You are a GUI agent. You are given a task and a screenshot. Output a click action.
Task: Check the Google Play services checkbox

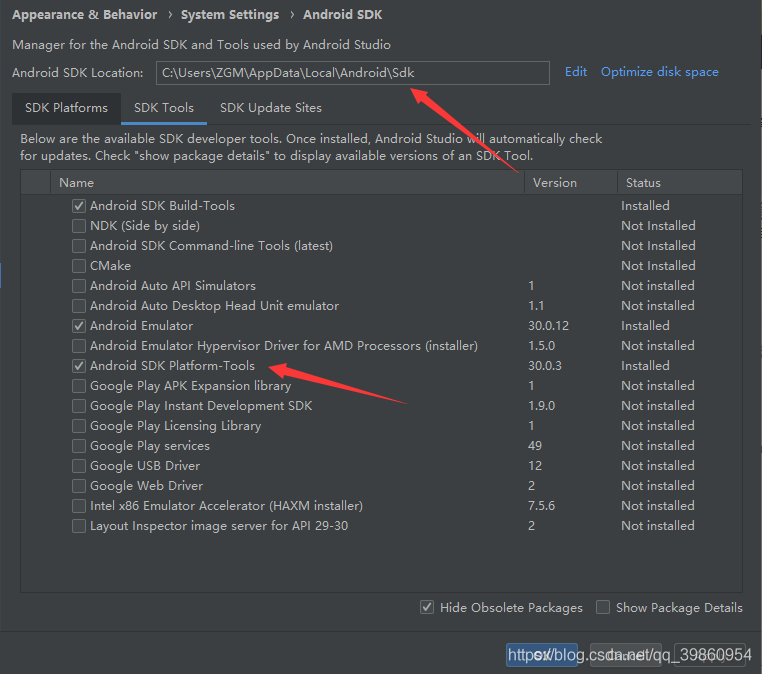[79, 446]
